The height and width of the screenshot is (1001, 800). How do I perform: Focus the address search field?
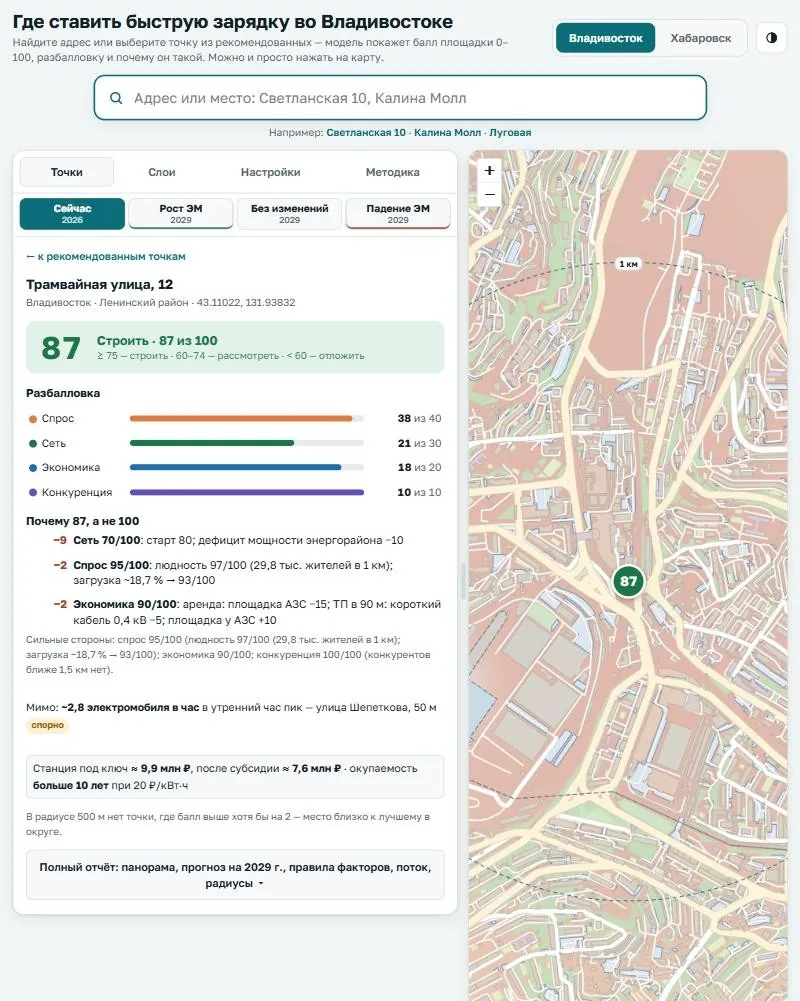(400, 98)
